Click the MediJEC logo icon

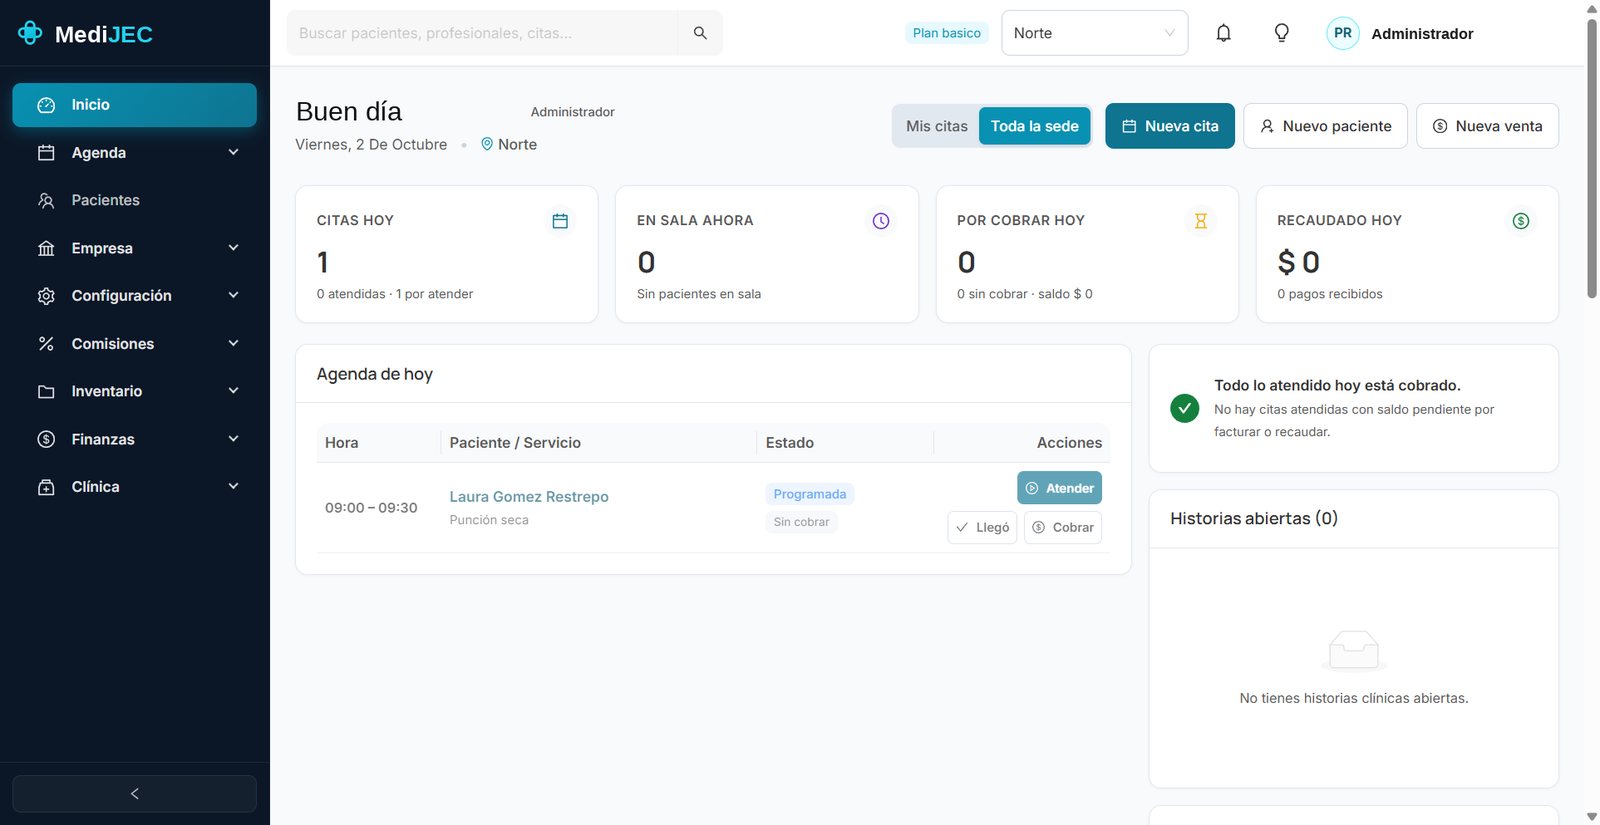30,33
